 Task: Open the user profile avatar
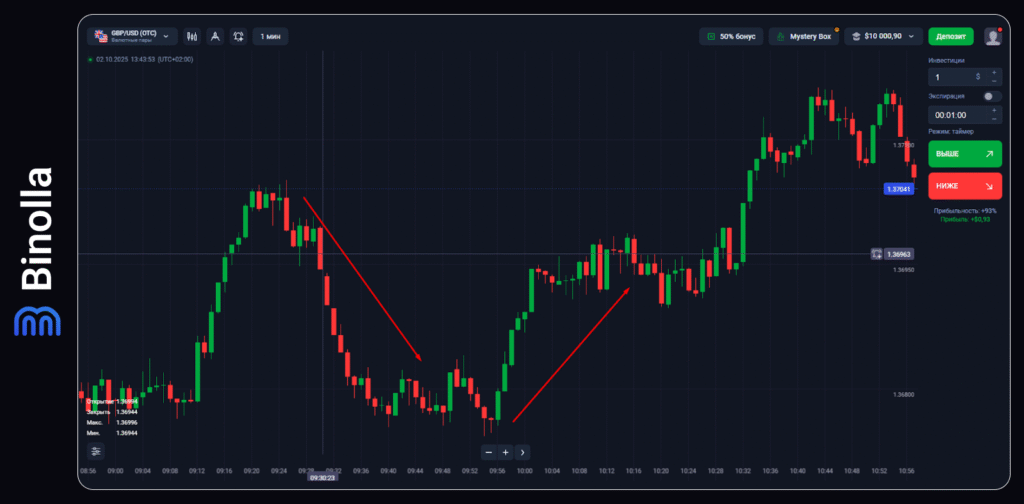[x=992, y=36]
